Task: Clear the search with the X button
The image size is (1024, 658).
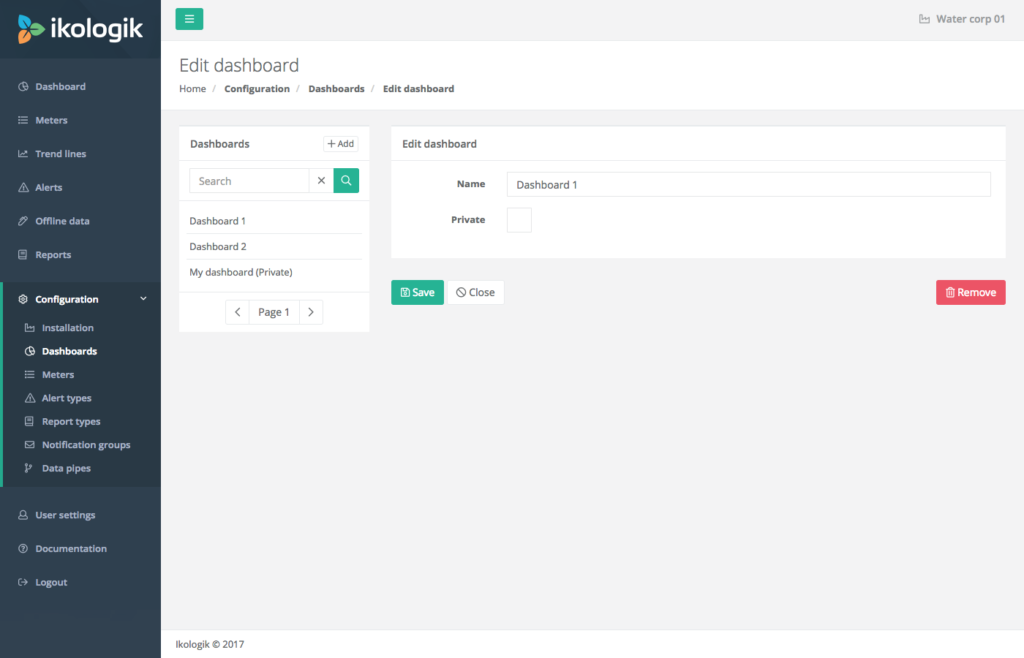Action: click(321, 181)
